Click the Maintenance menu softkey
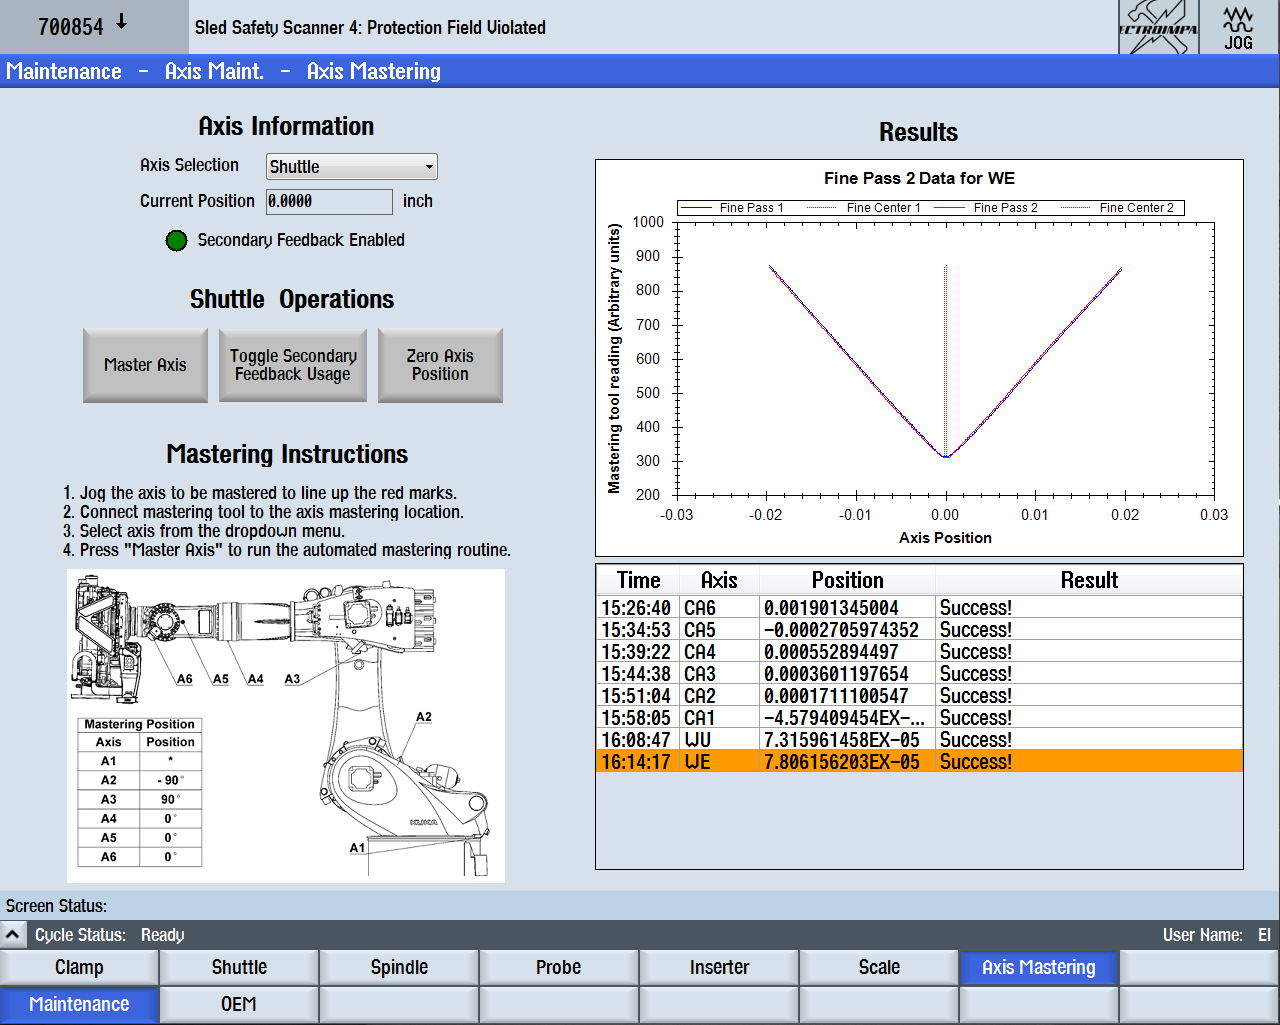The image size is (1280, 1025). pos(79,1004)
